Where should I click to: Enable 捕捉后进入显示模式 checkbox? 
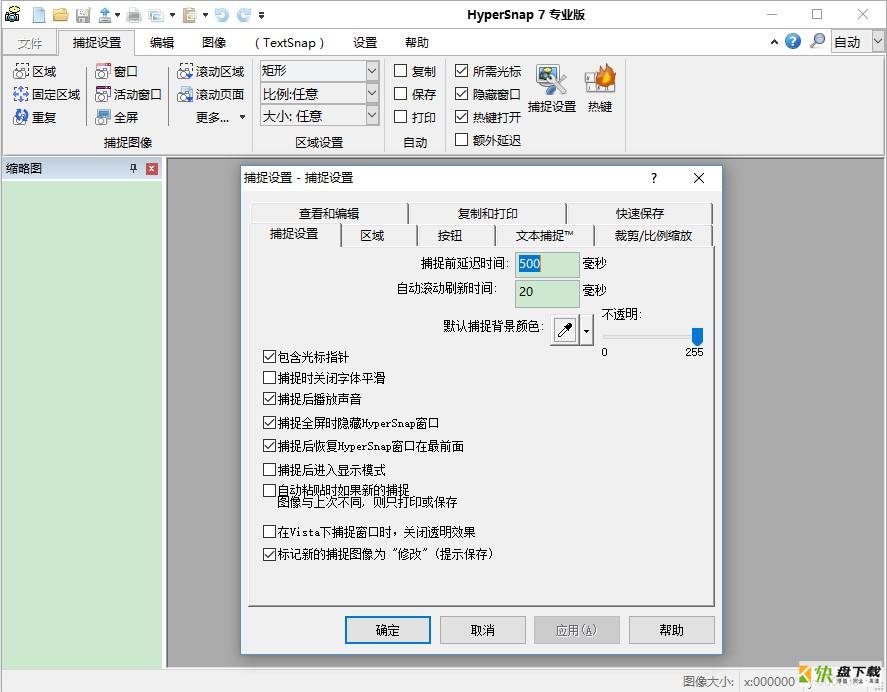pos(269,470)
